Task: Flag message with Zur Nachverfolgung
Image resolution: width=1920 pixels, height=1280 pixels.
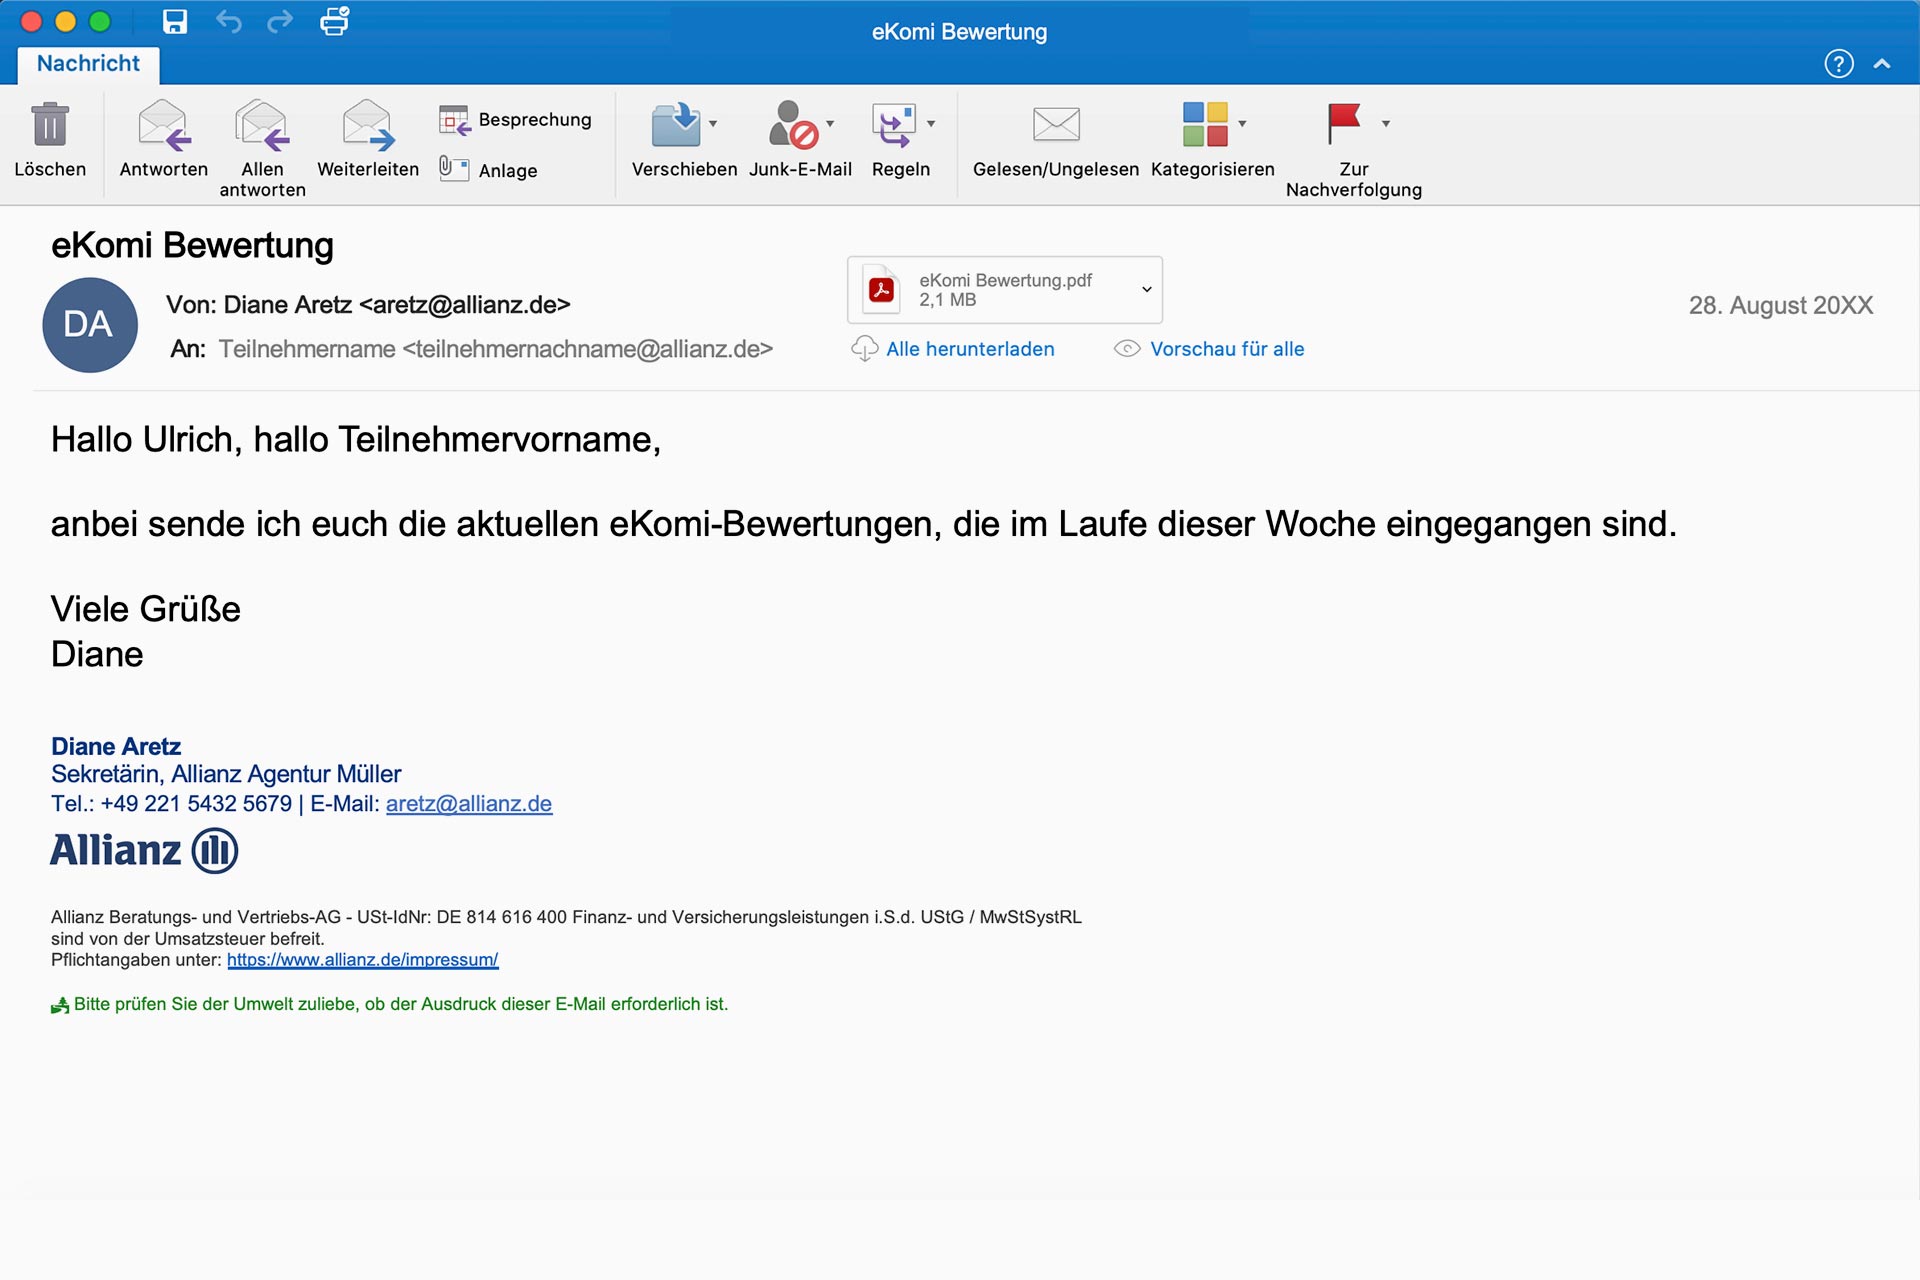Action: 1343,123
